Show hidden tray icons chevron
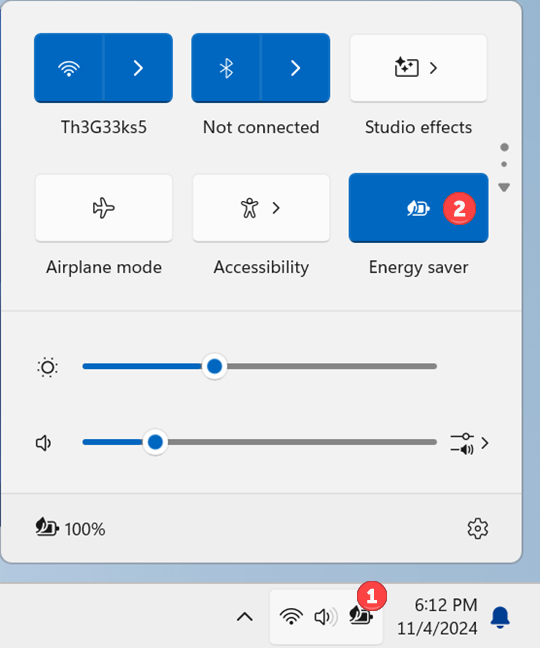This screenshot has width=540, height=648. click(x=245, y=617)
